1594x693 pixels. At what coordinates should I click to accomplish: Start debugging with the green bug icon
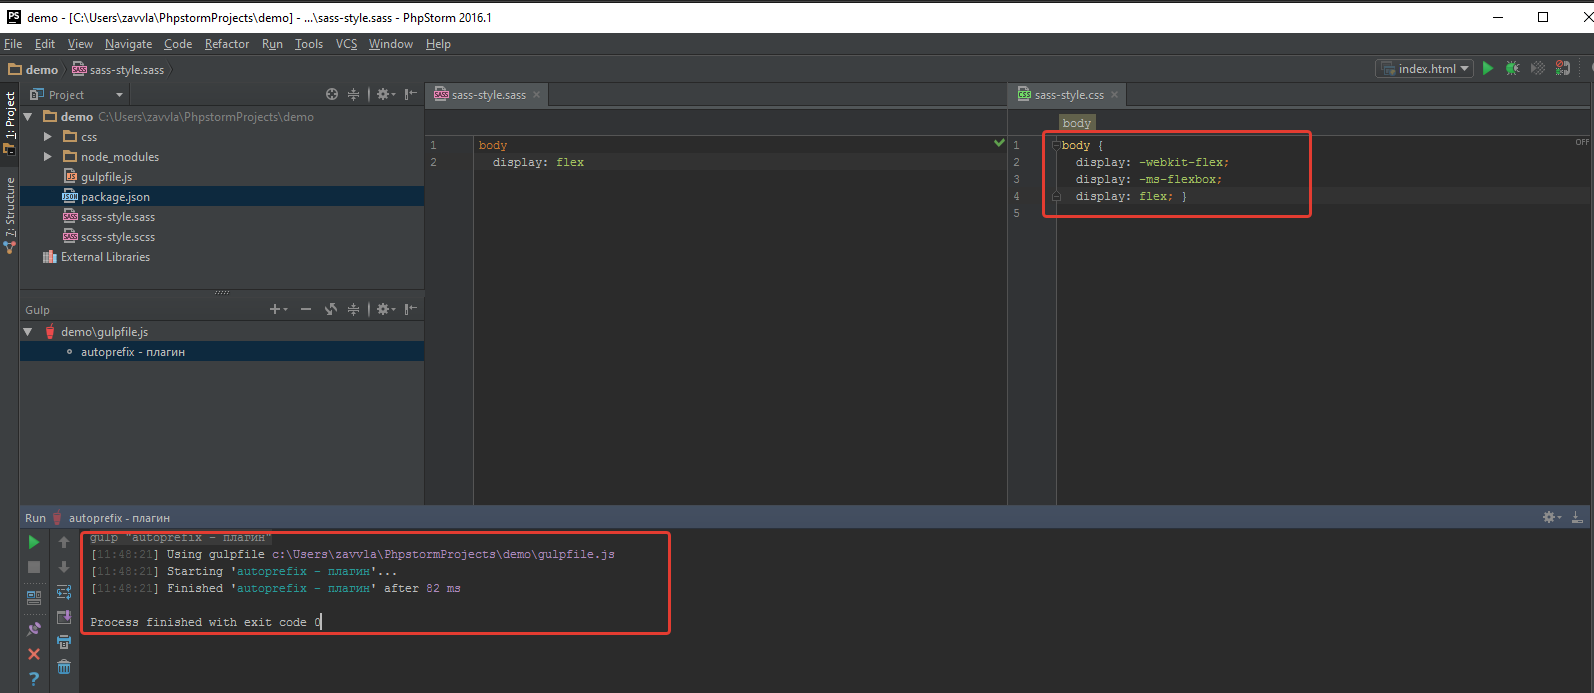tap(1512, 68)
